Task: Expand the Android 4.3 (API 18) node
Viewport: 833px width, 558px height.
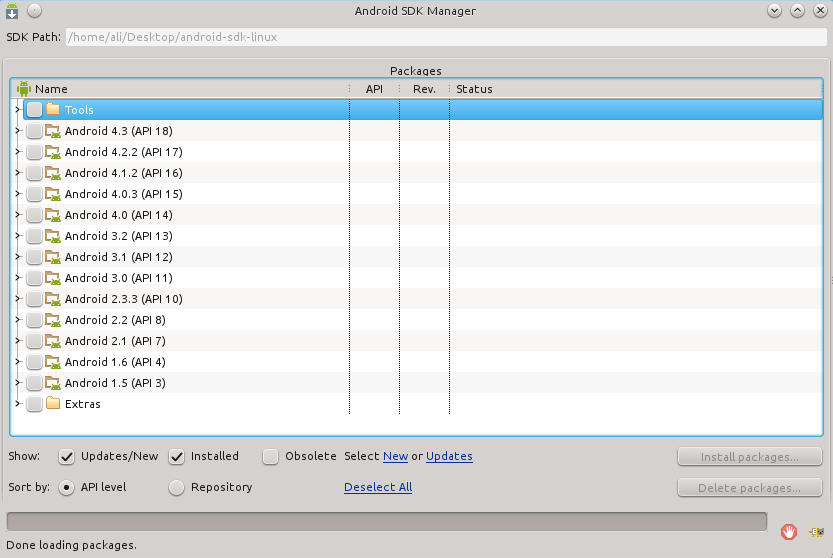Action: click(x=18, y=131)
